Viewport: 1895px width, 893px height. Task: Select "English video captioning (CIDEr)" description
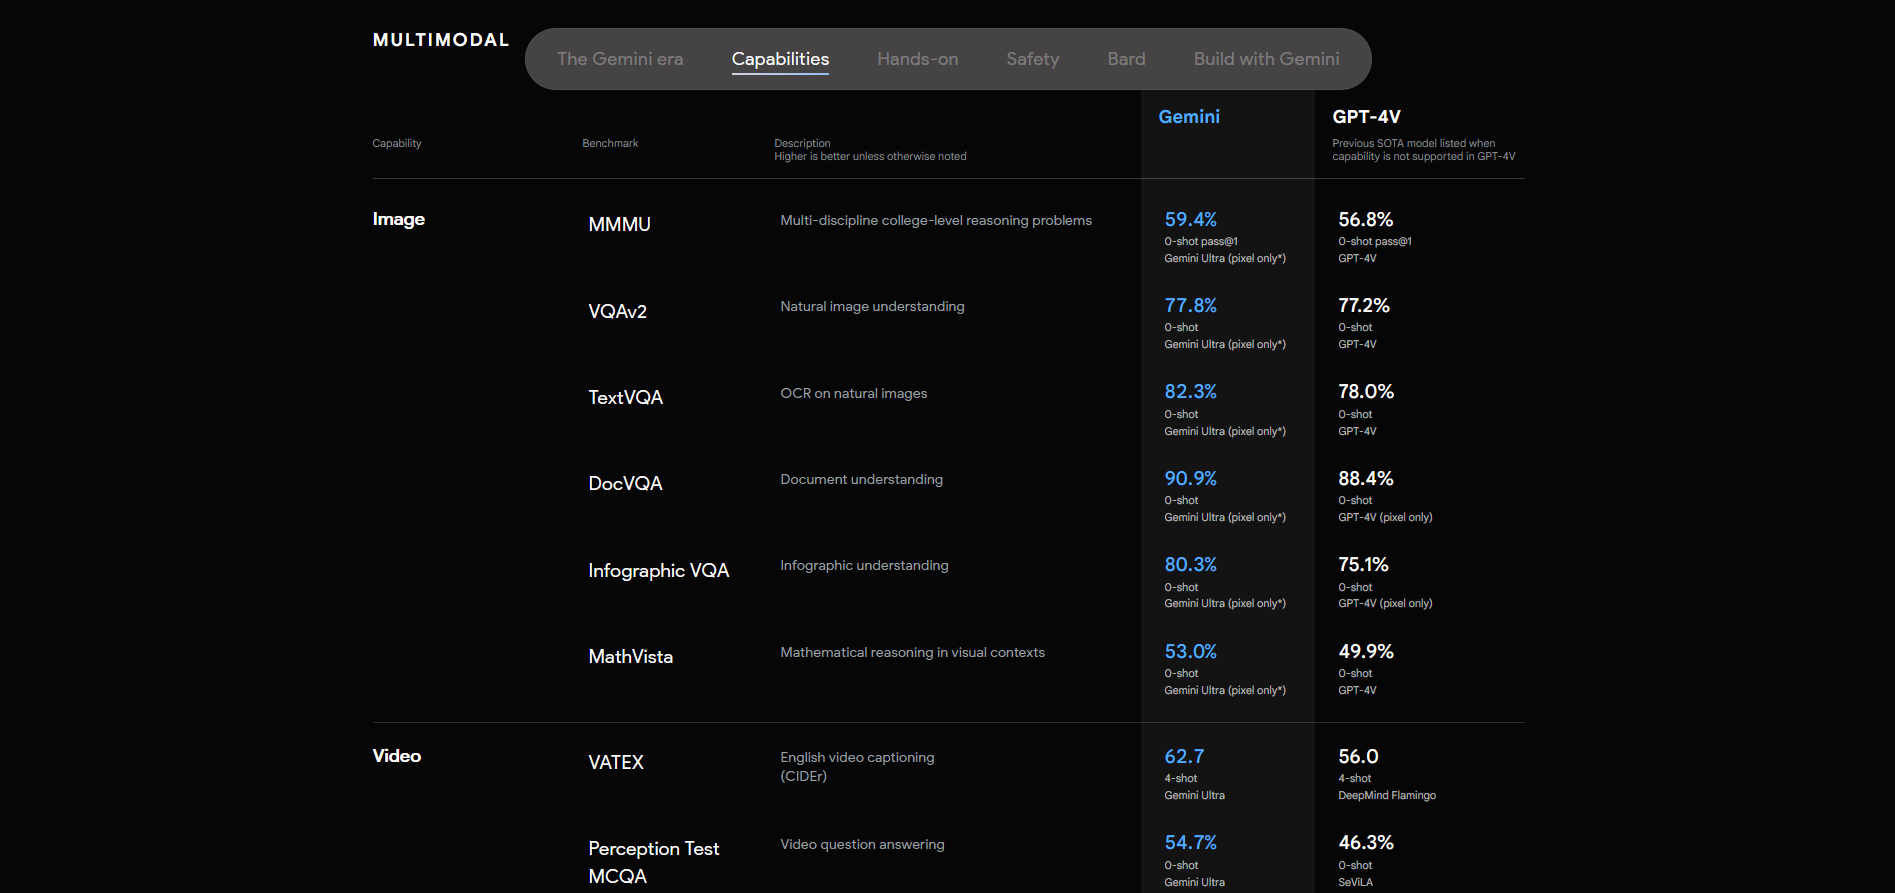pos(857,767)
